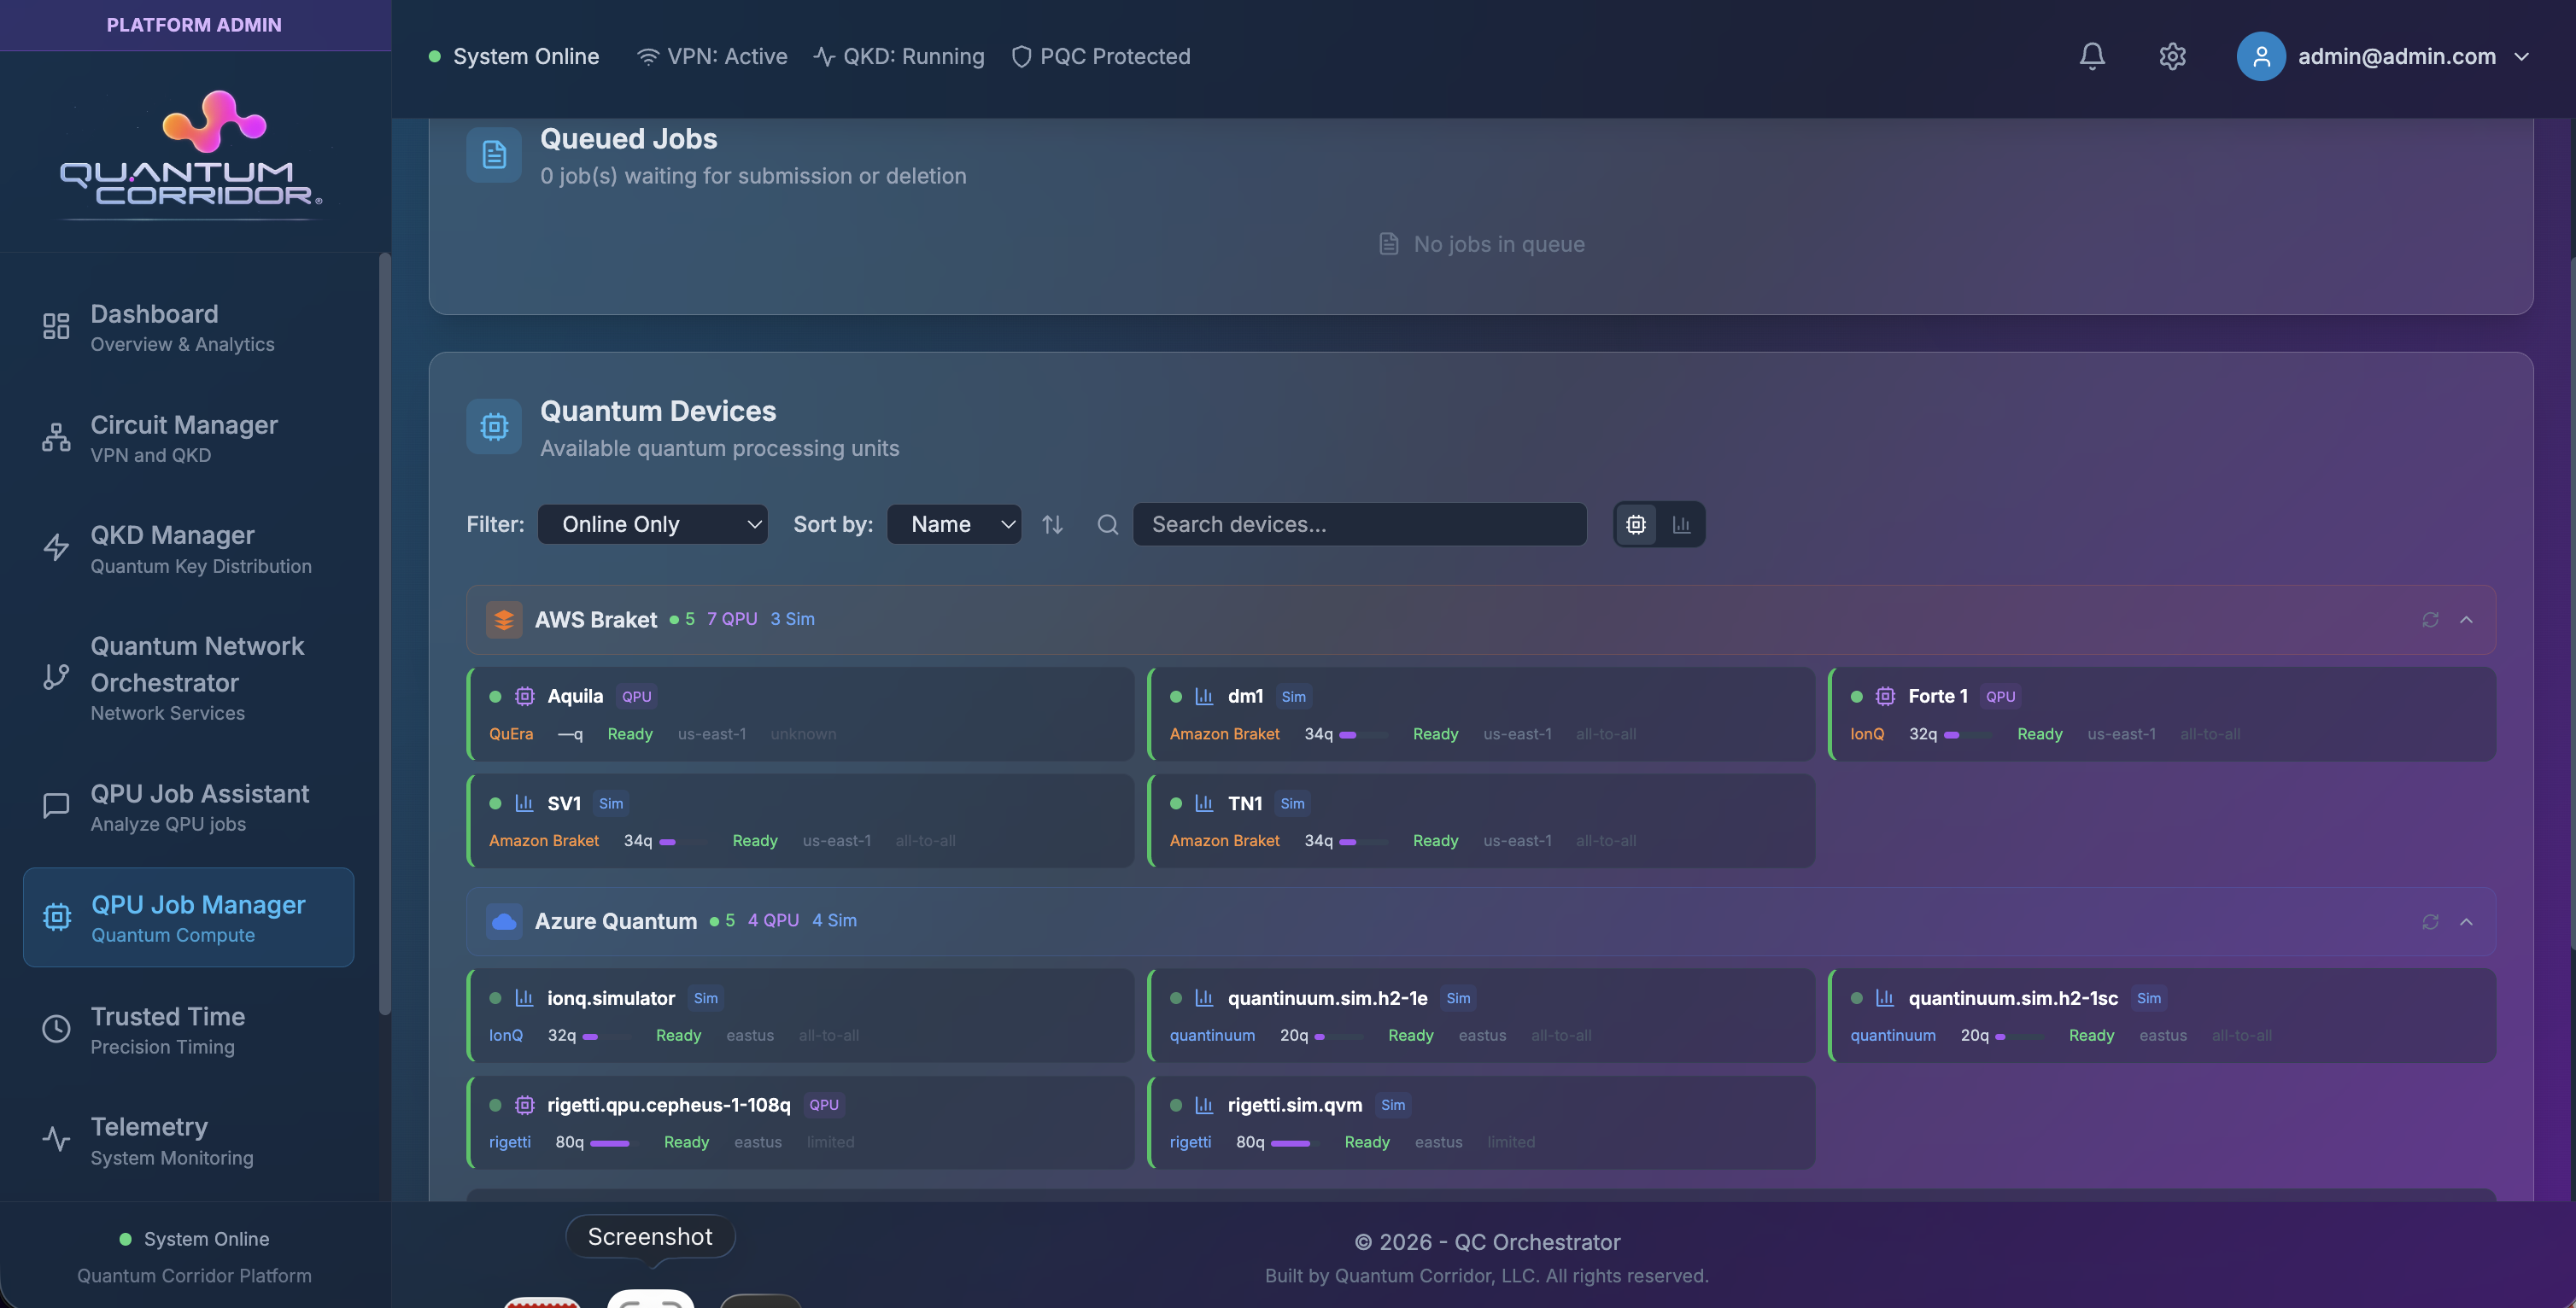Viewport: 2576px width, 1308px height.
Task: Click the Forte 1 32q qubit bar
Action: click(x=1968, y=735)
